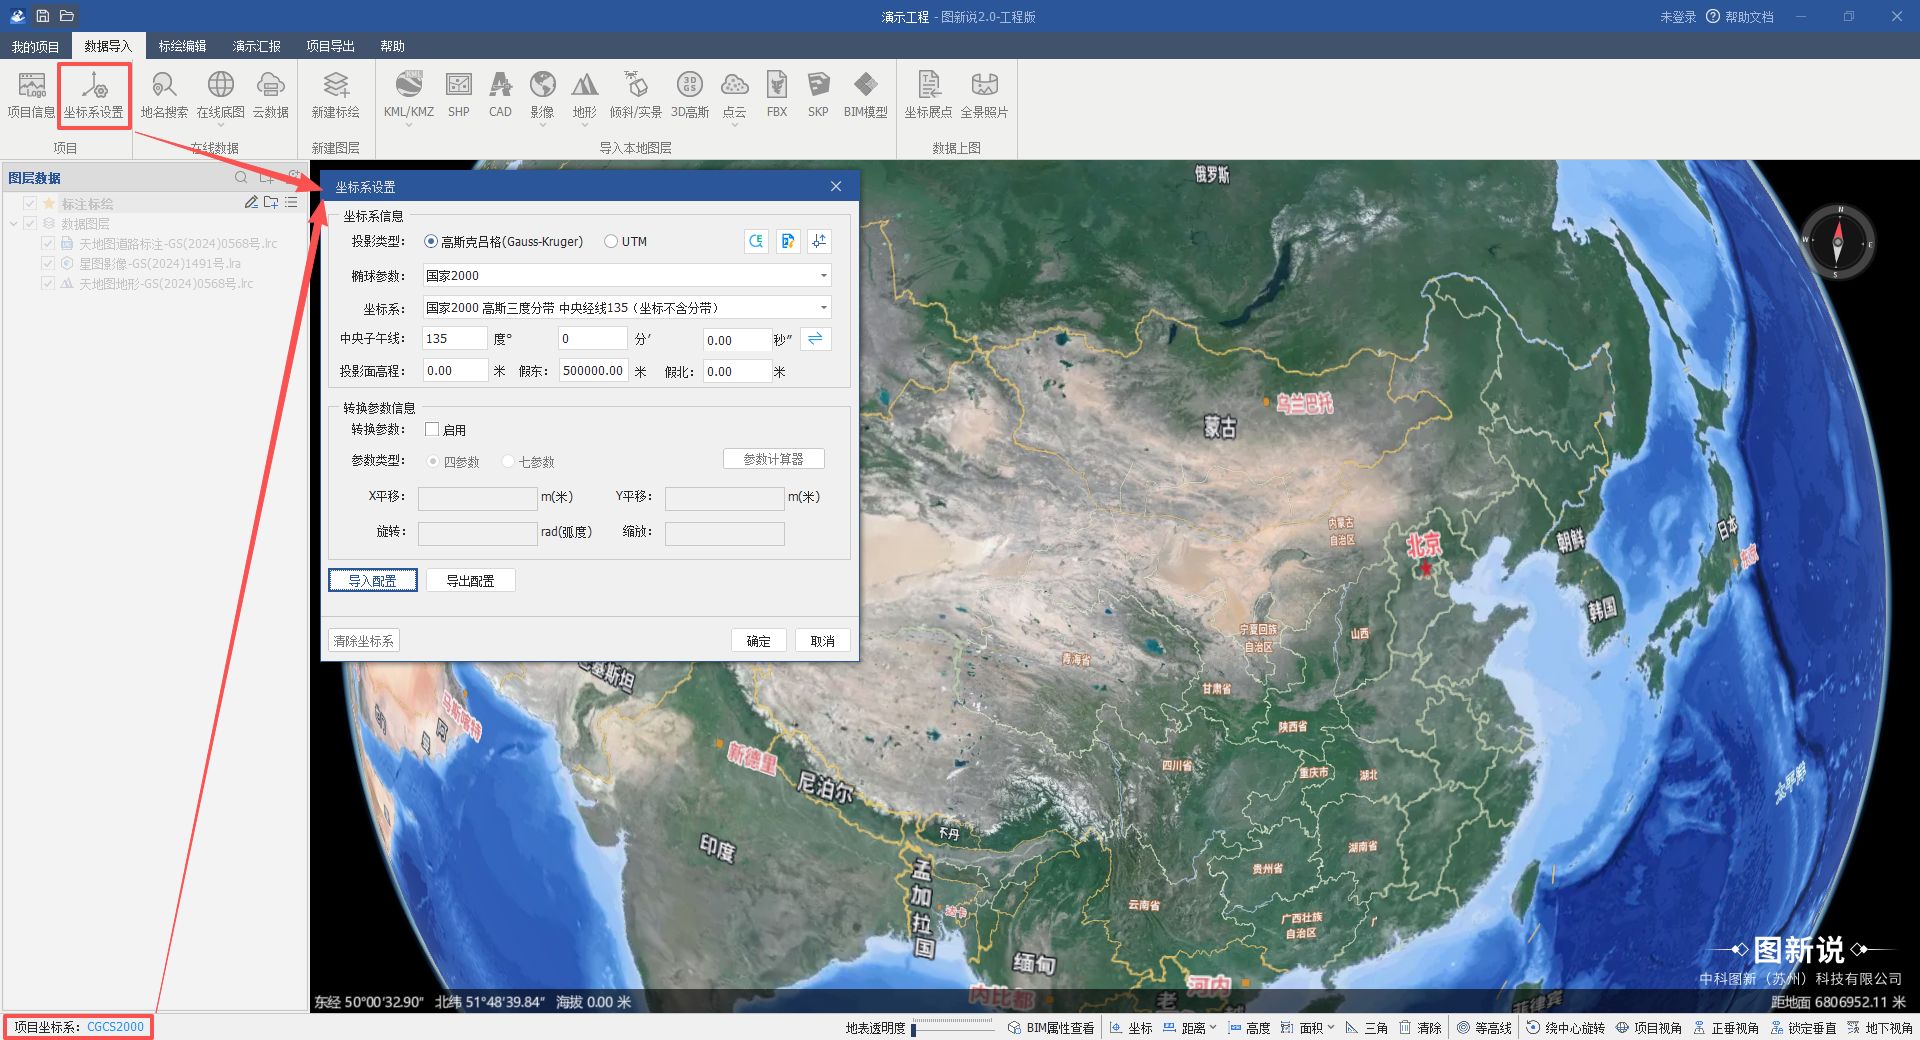Import 3D高斯 gaussian data
This screenshot has height=1040, width=1920.
pyautogui.click(x=690, y=96)
